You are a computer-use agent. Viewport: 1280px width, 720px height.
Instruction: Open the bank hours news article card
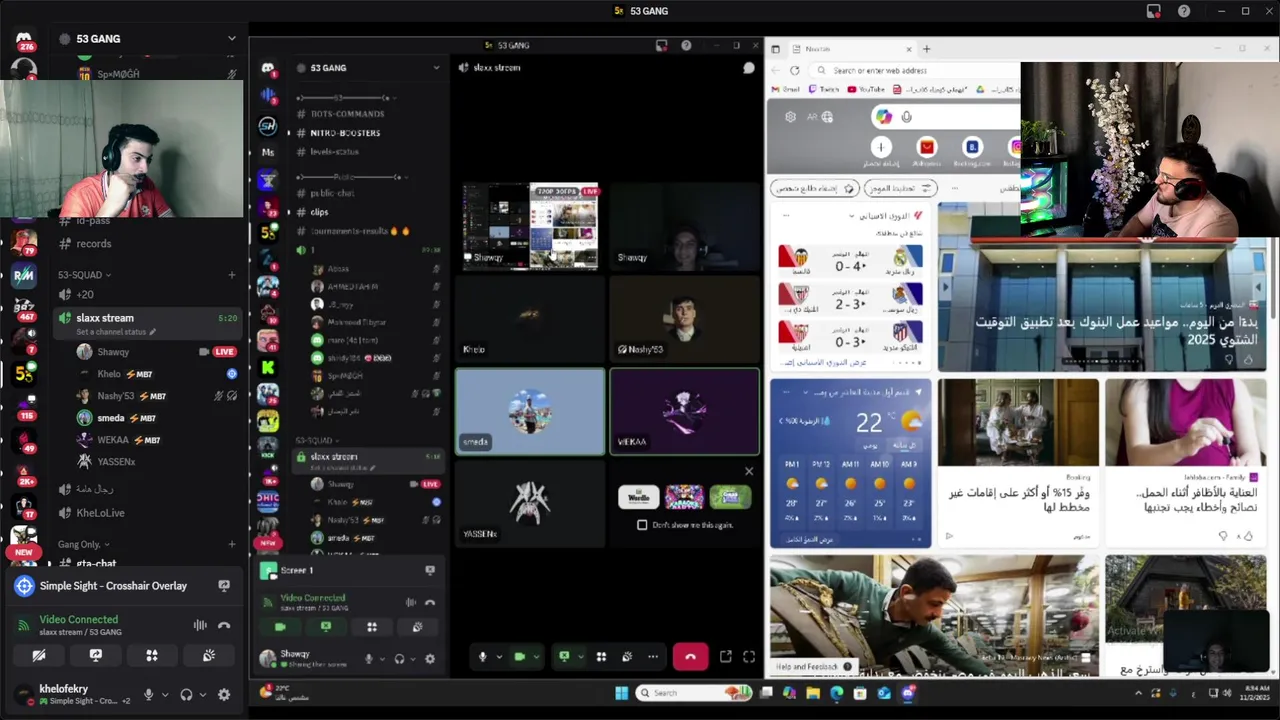tap(1102, 287)
